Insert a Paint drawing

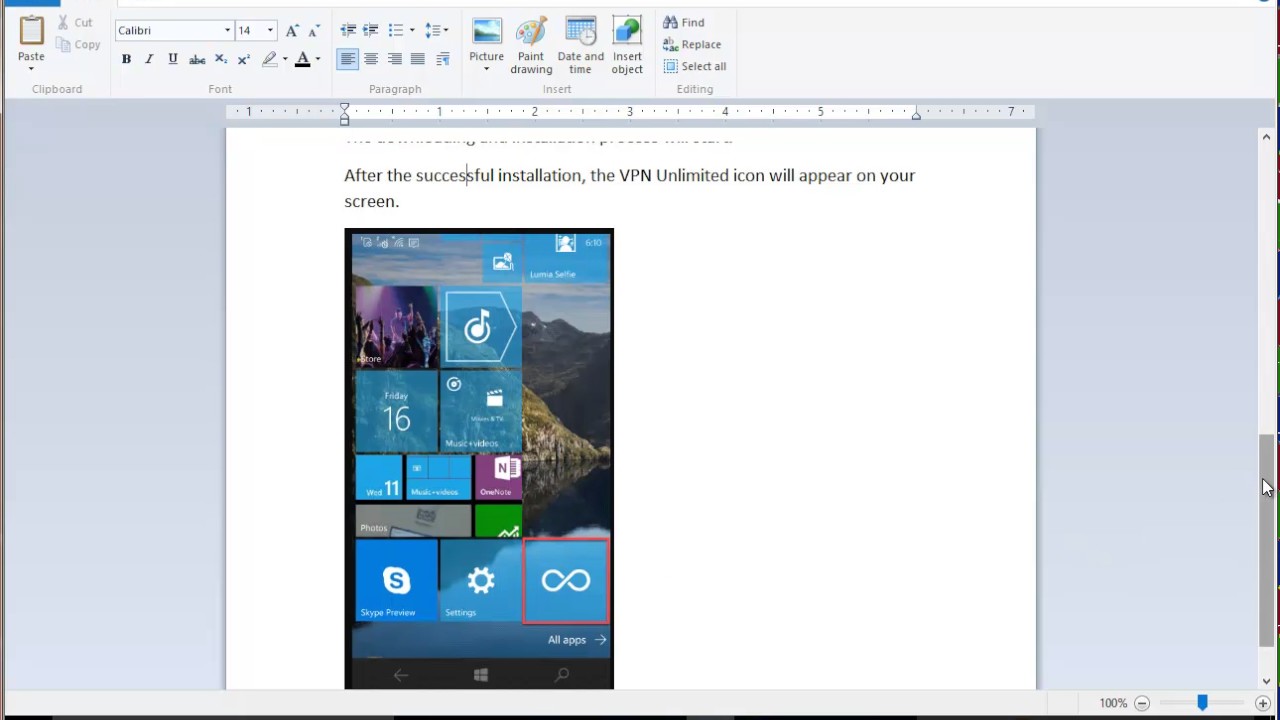click(531, 45)
